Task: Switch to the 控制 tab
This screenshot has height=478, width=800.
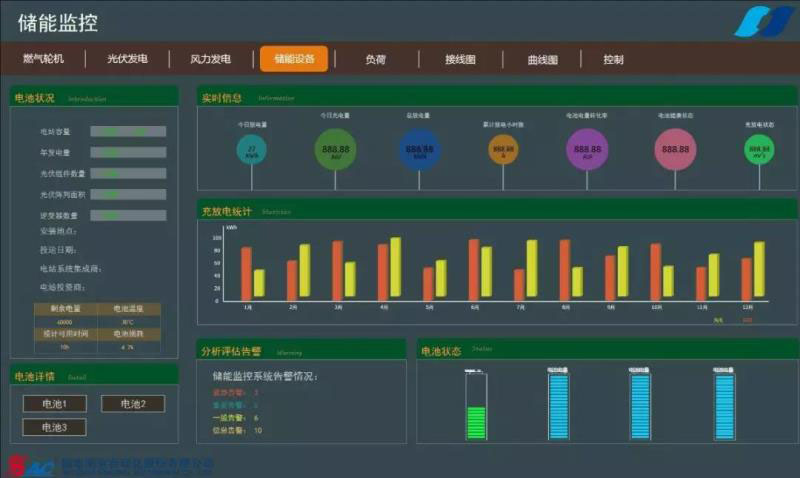Action: pyautogui.click(x=613, y=59)
